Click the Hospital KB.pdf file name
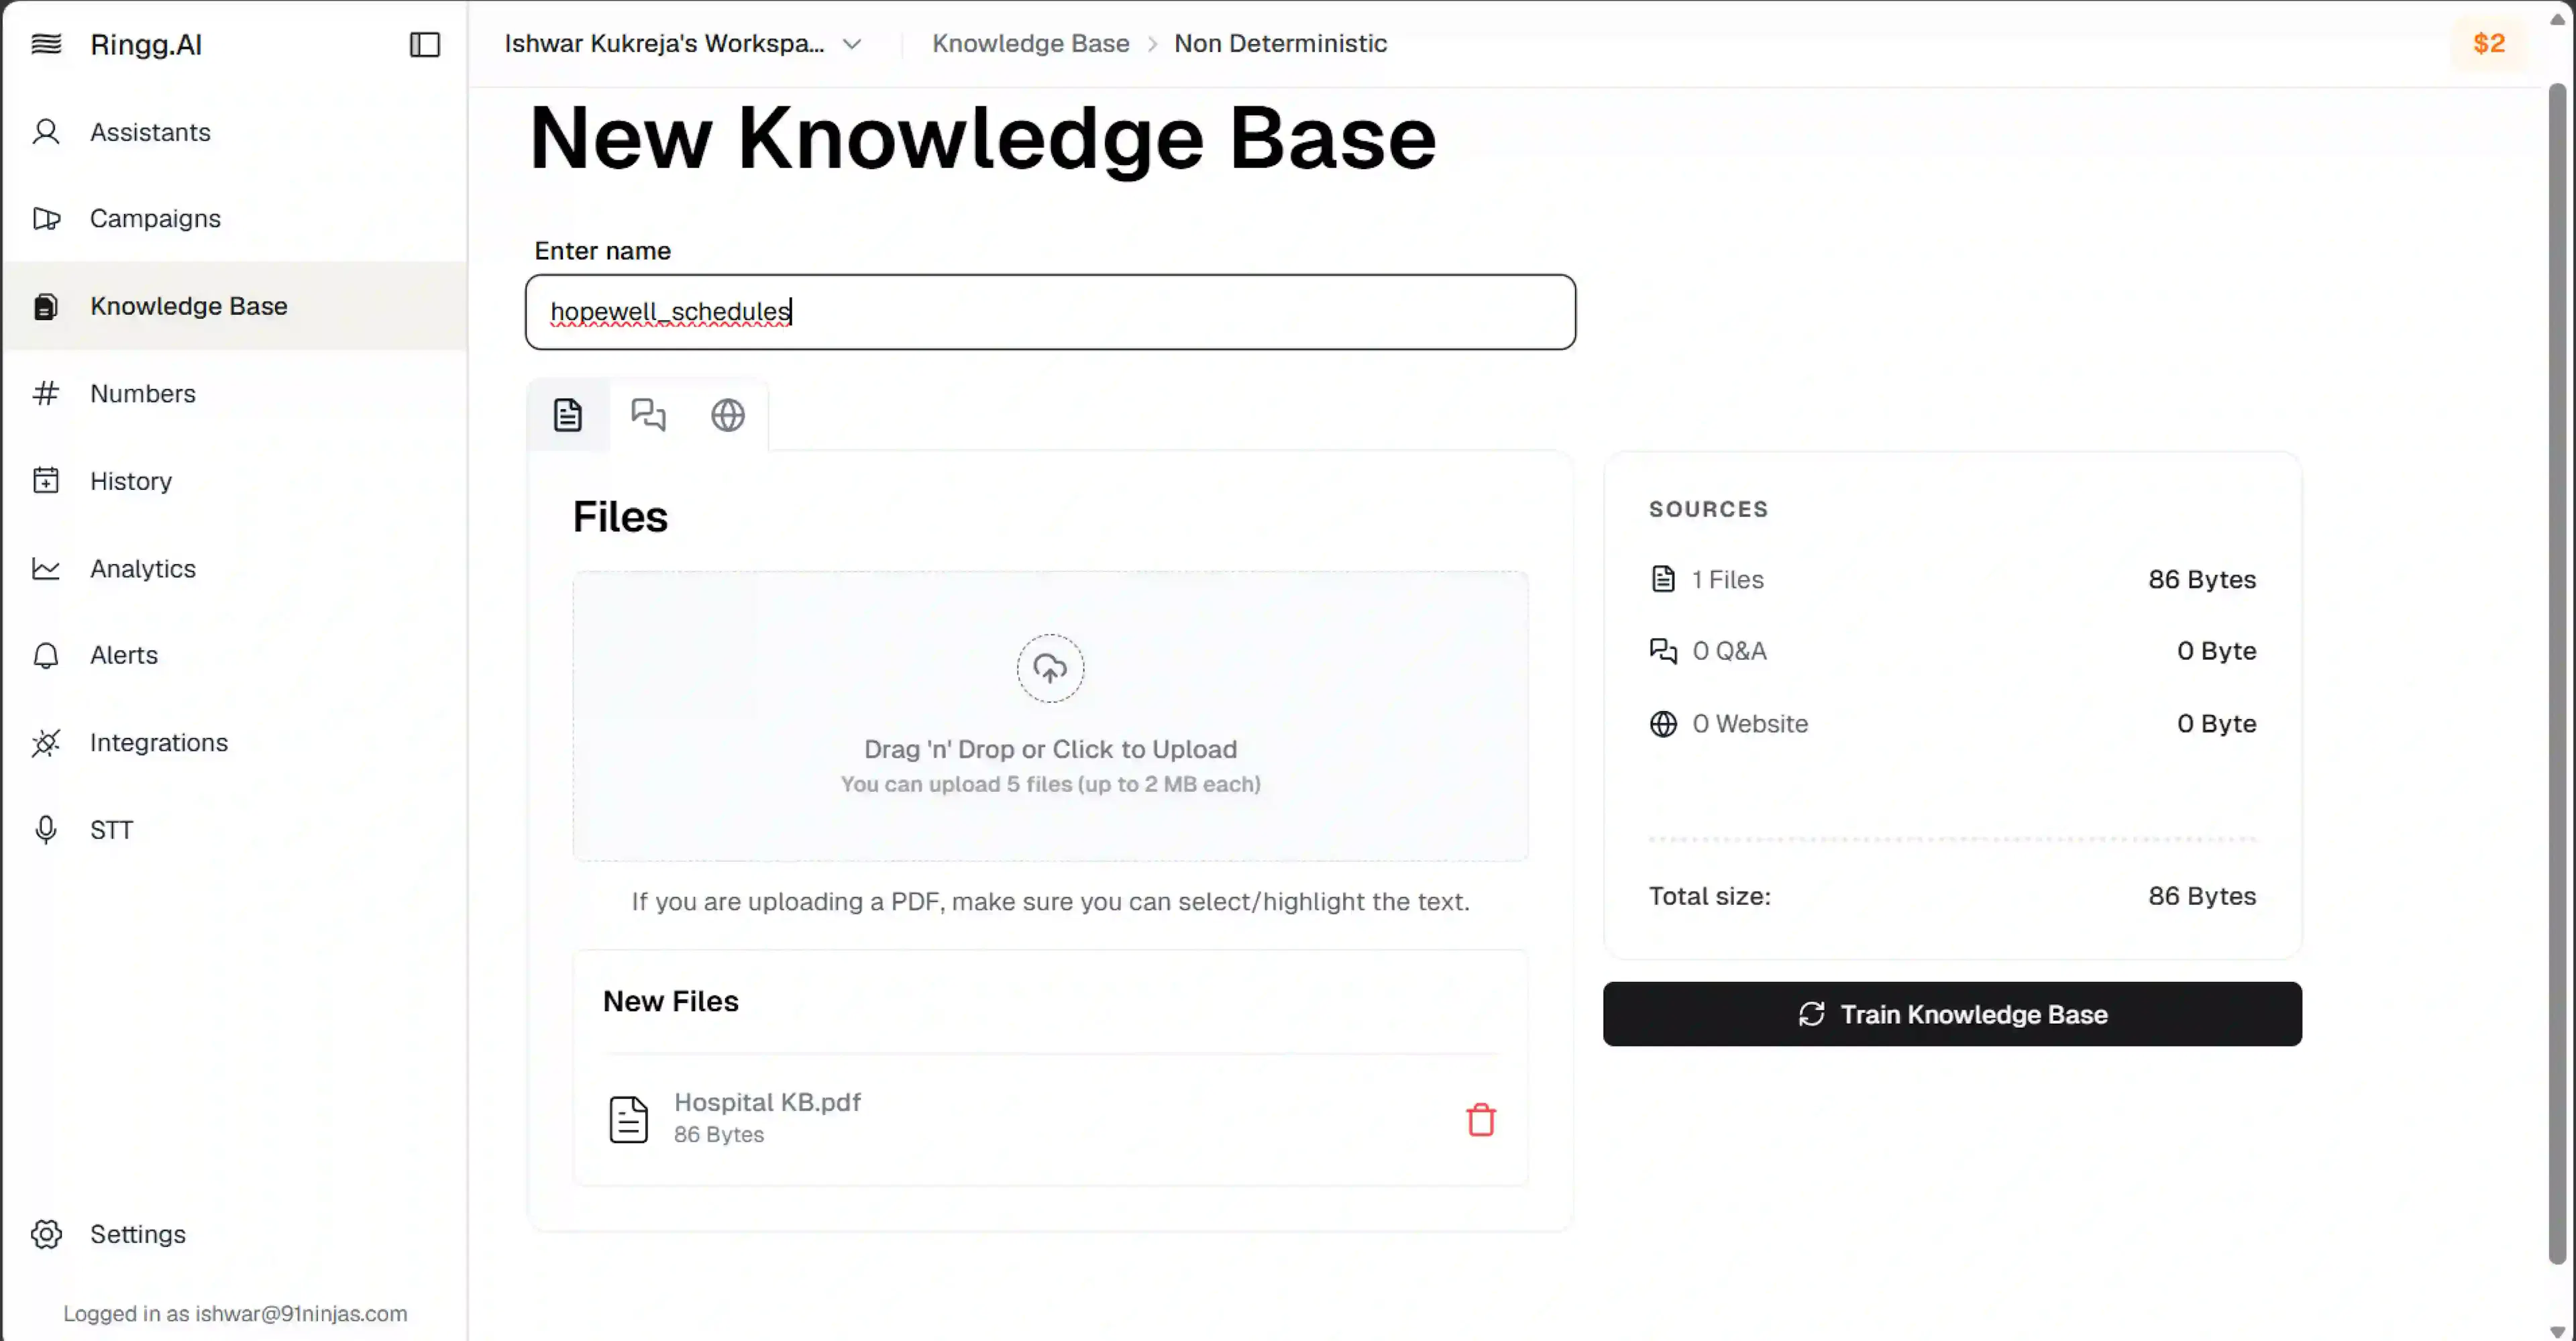This screenshot has height=1341, width=2576. pyautogui.click(x=767, y=1102)
